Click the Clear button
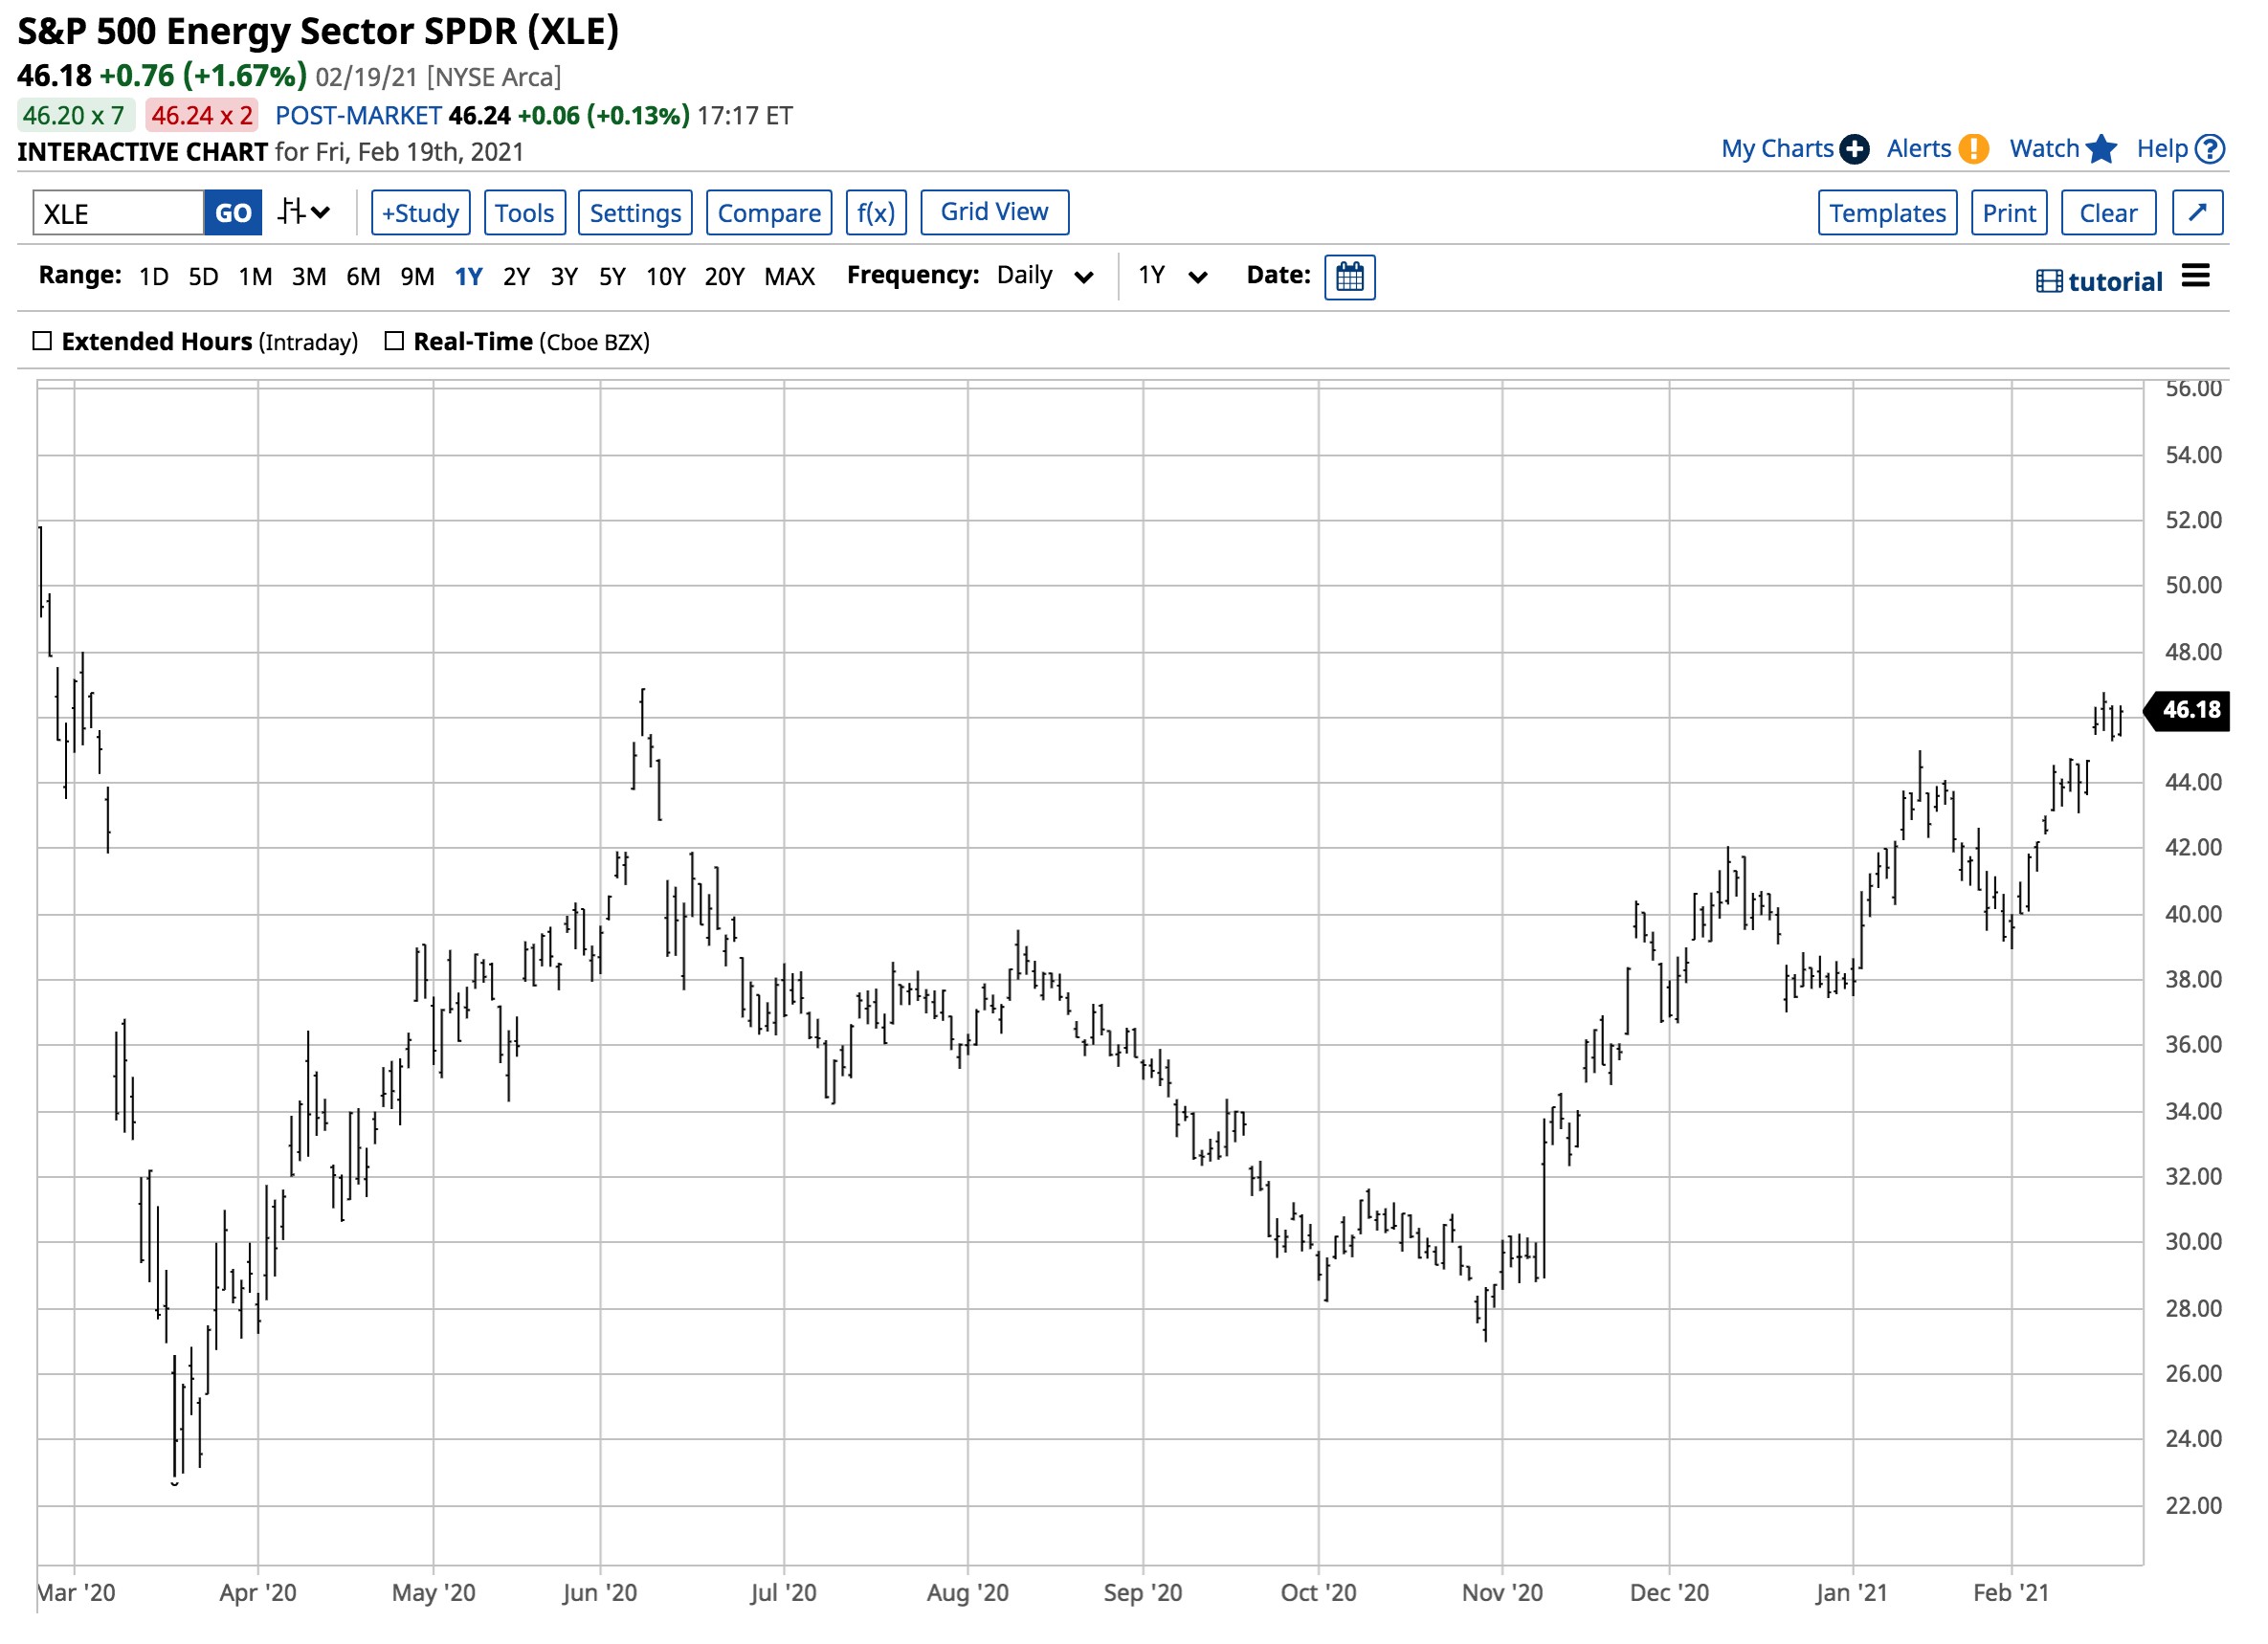 click(2108, 213)
